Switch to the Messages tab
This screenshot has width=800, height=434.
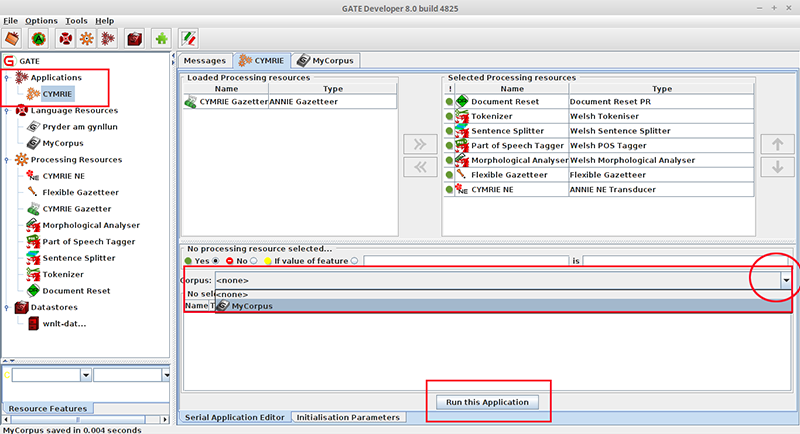point(205,61)
